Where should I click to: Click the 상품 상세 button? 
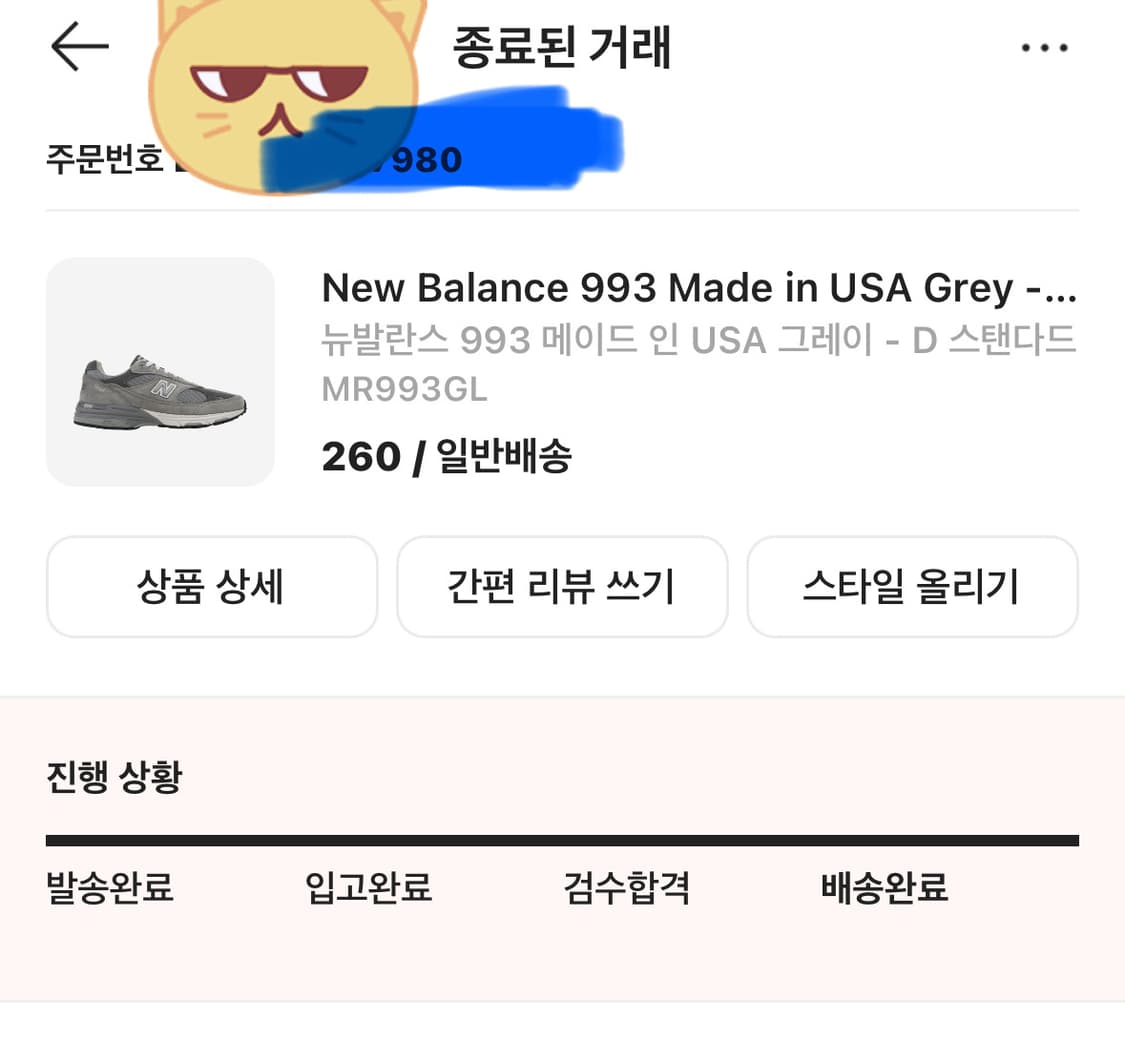click(211, 587)
